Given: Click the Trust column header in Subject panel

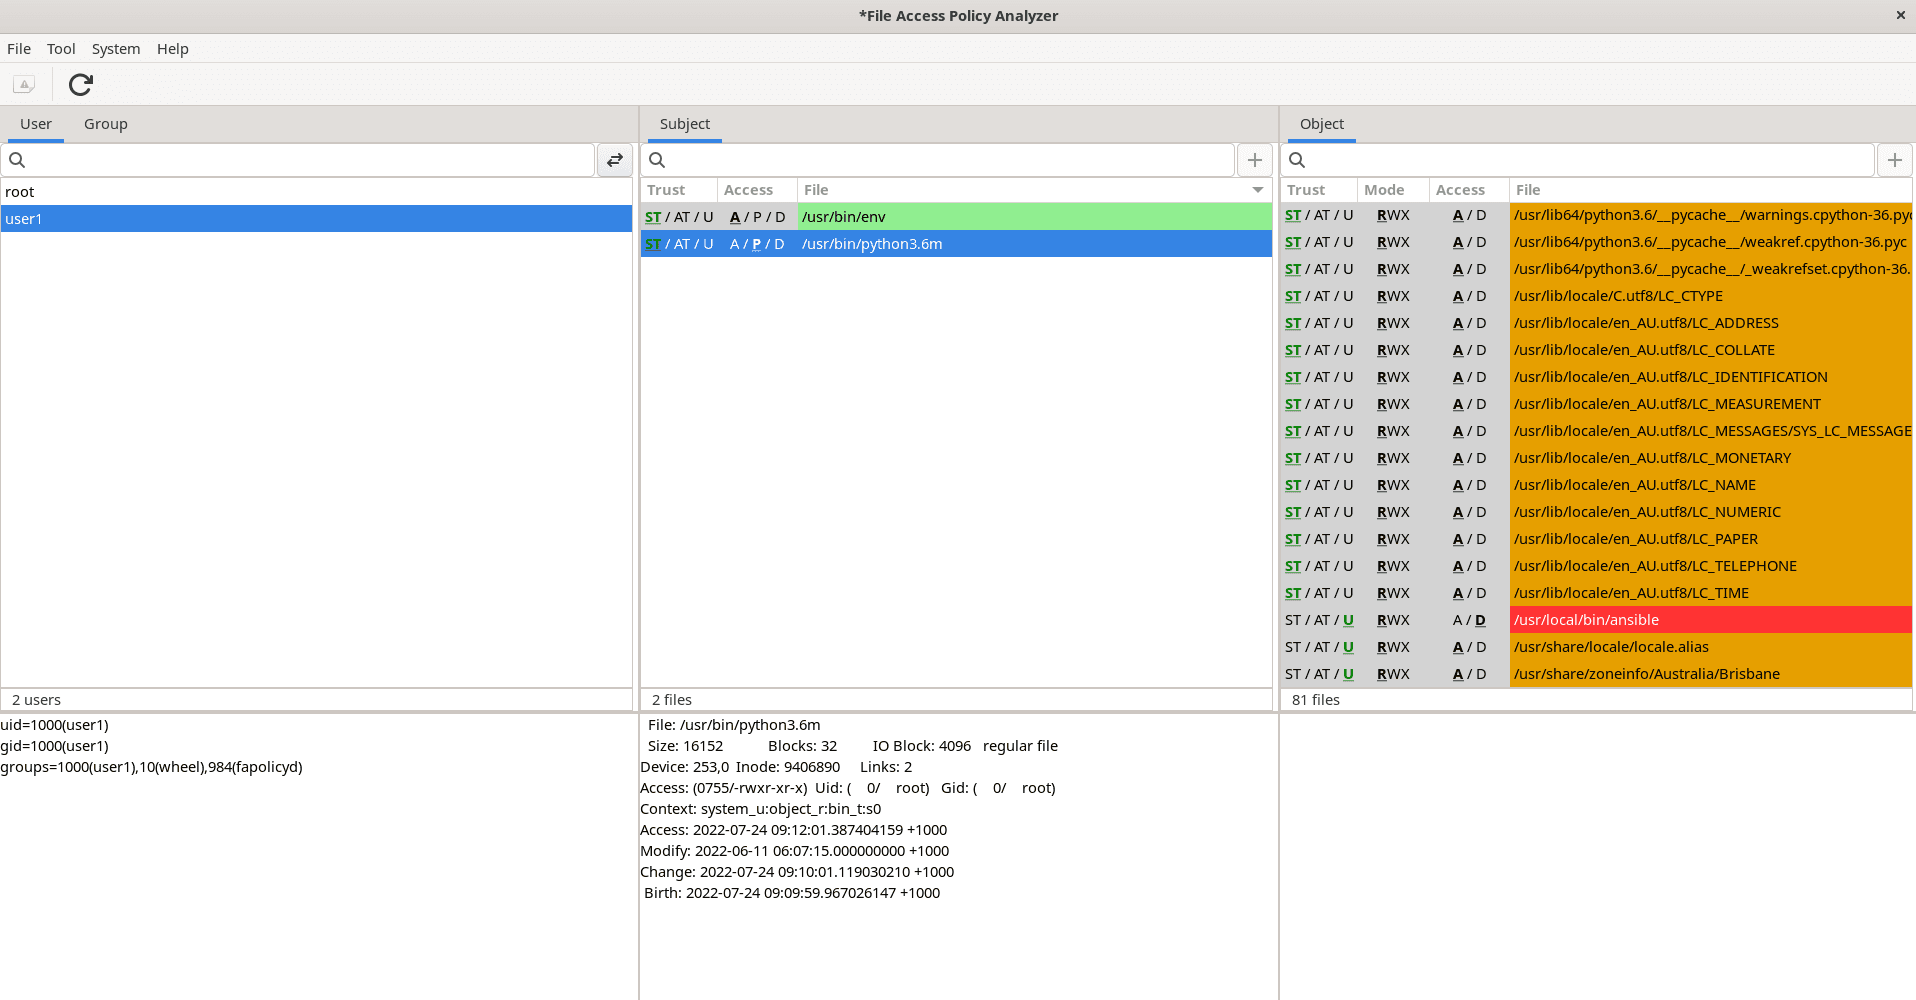Looking at the screenshot, I should coord(678,190).
